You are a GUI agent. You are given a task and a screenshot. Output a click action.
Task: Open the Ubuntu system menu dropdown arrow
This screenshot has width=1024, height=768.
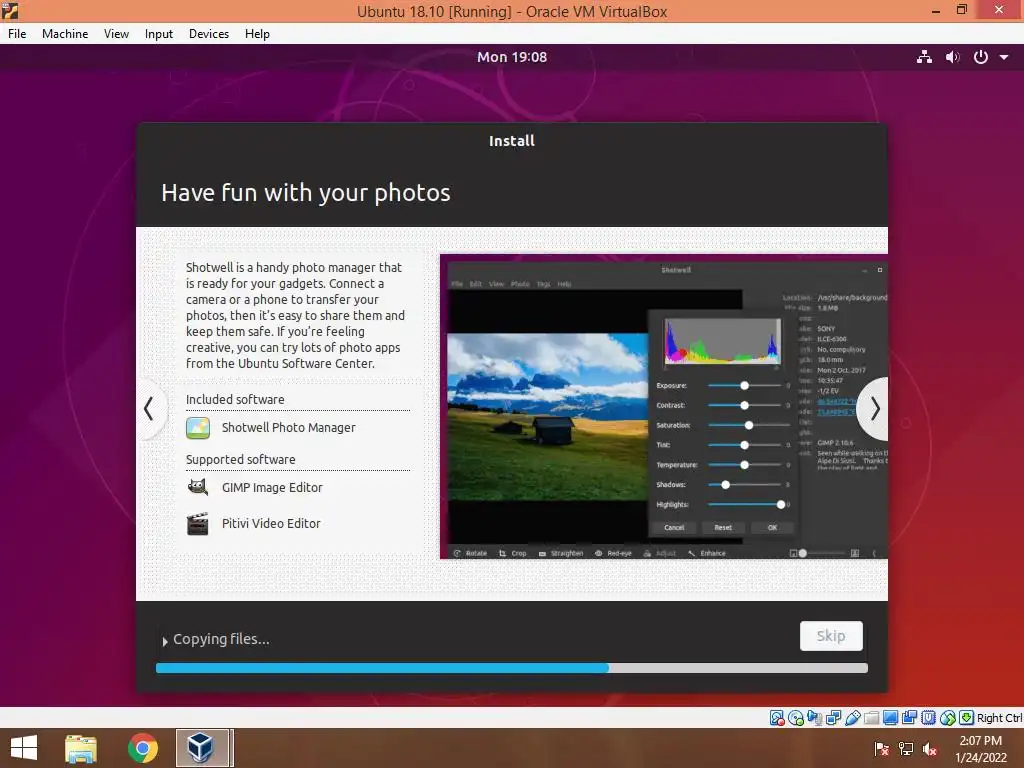[x=1004, y=57]
